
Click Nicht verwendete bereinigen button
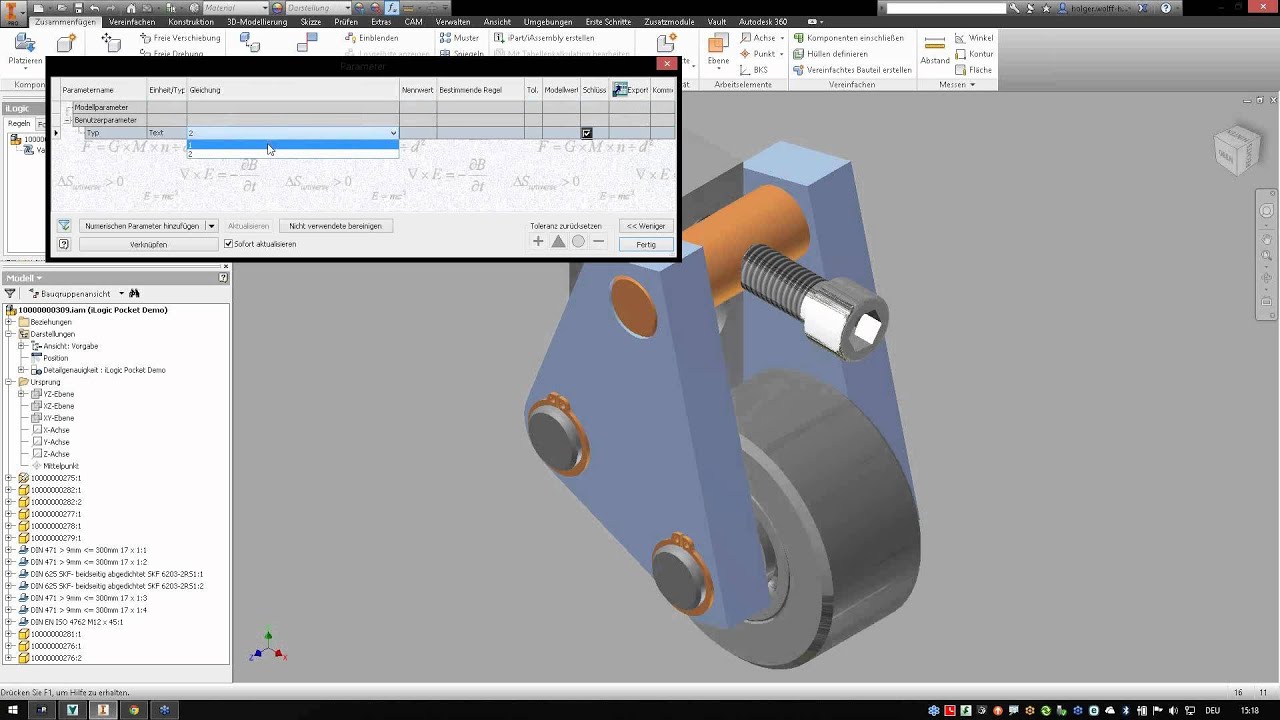[x=335, y=226]
